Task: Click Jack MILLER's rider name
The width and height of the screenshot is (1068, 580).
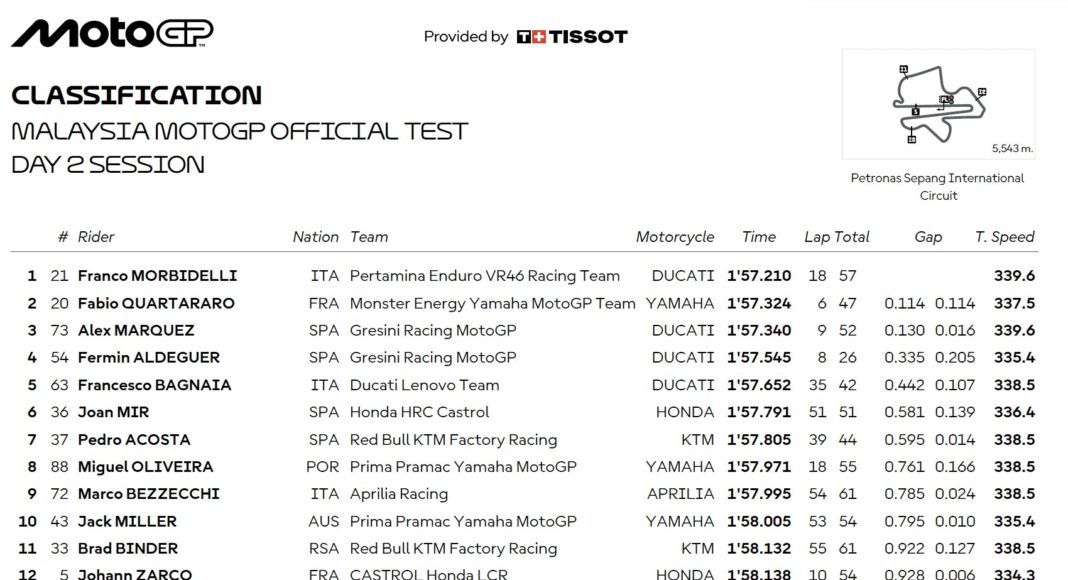Action: (127, 521)
